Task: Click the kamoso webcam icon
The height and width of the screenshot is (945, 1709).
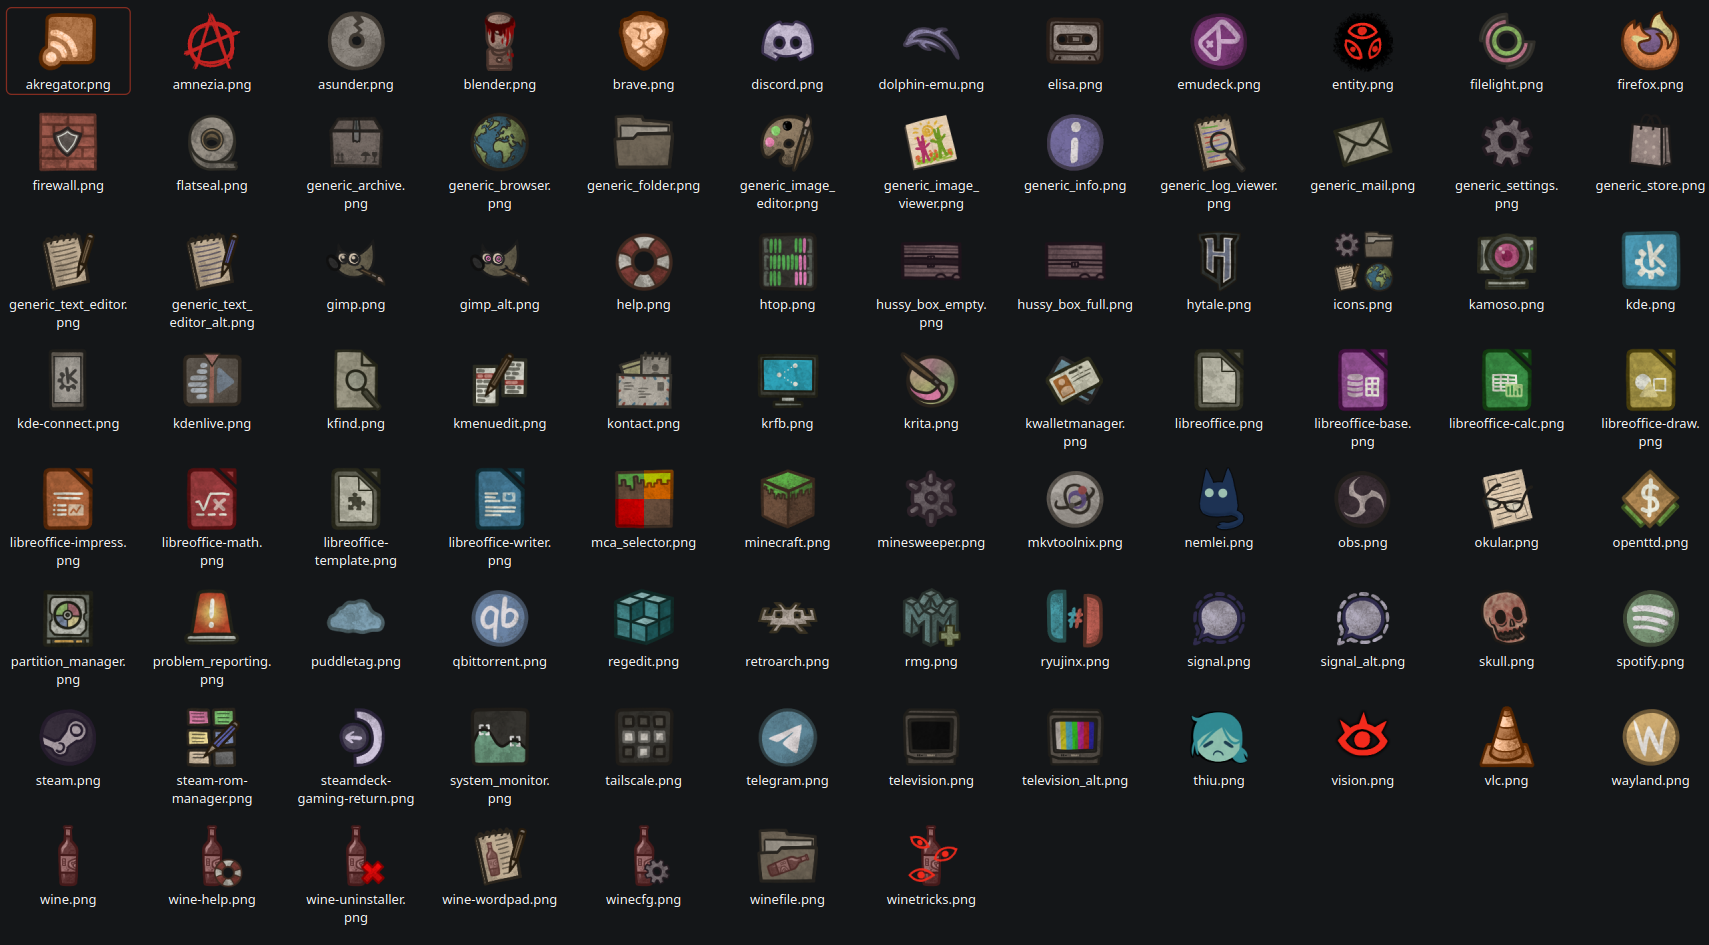Action: 1507,261
